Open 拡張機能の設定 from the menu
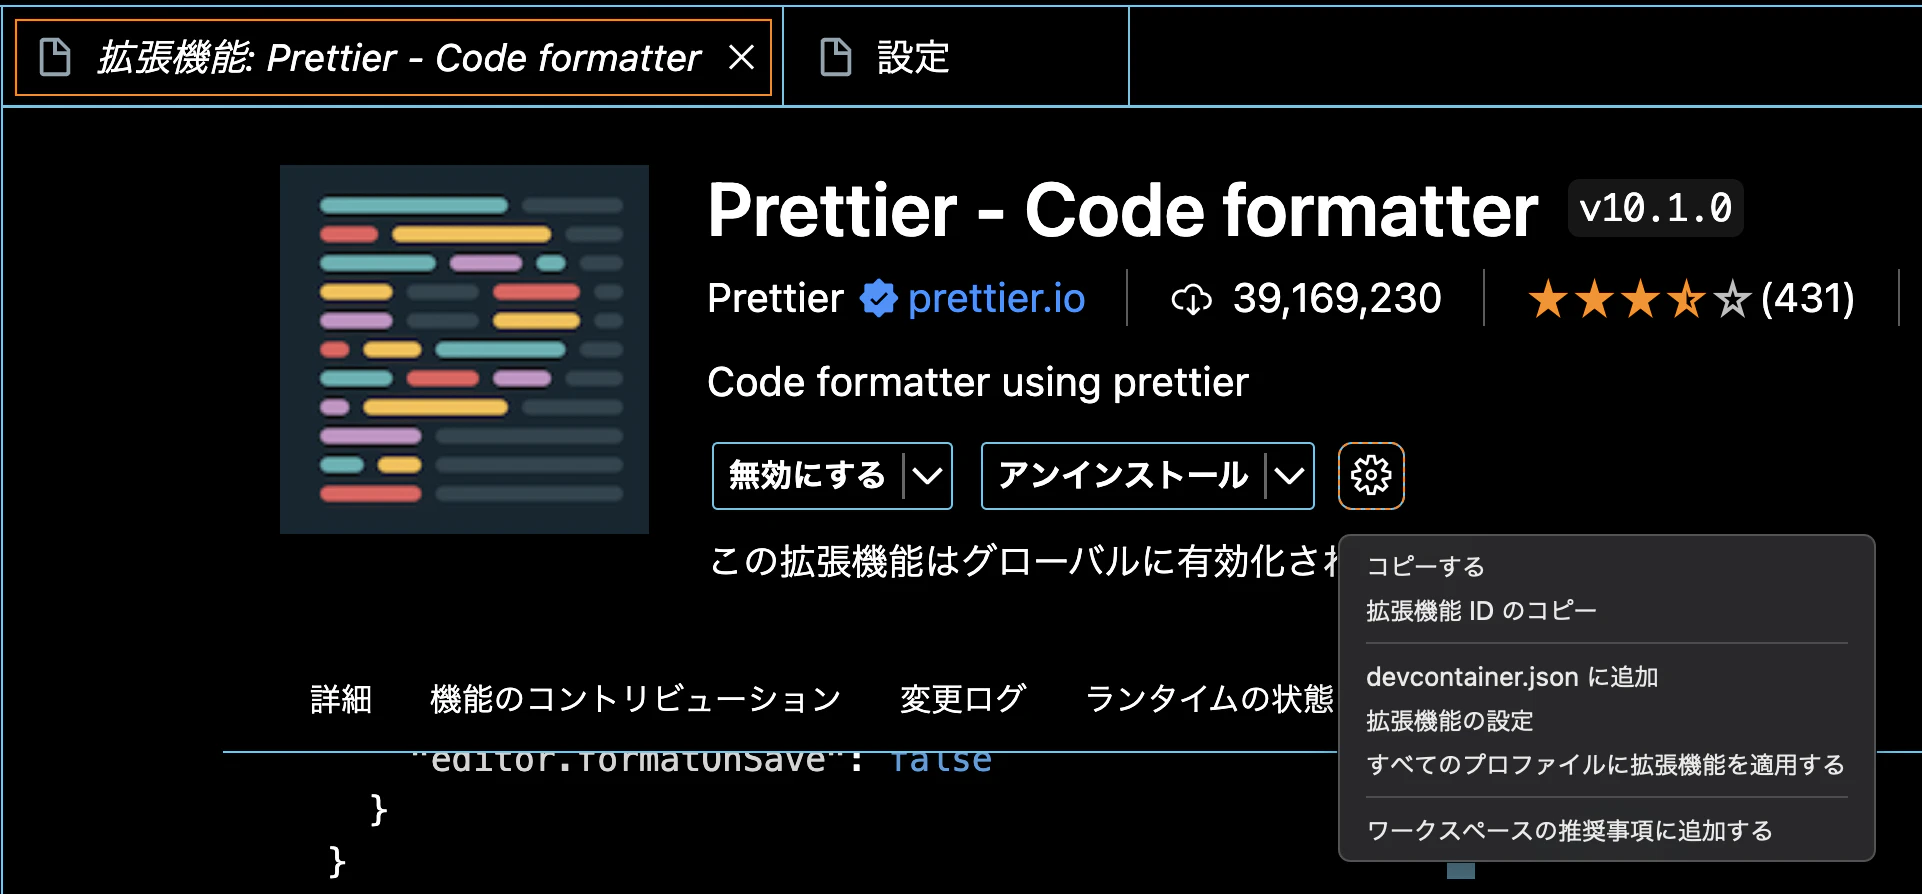The height and width of the screenshot is (894, 1922). 1606,721
